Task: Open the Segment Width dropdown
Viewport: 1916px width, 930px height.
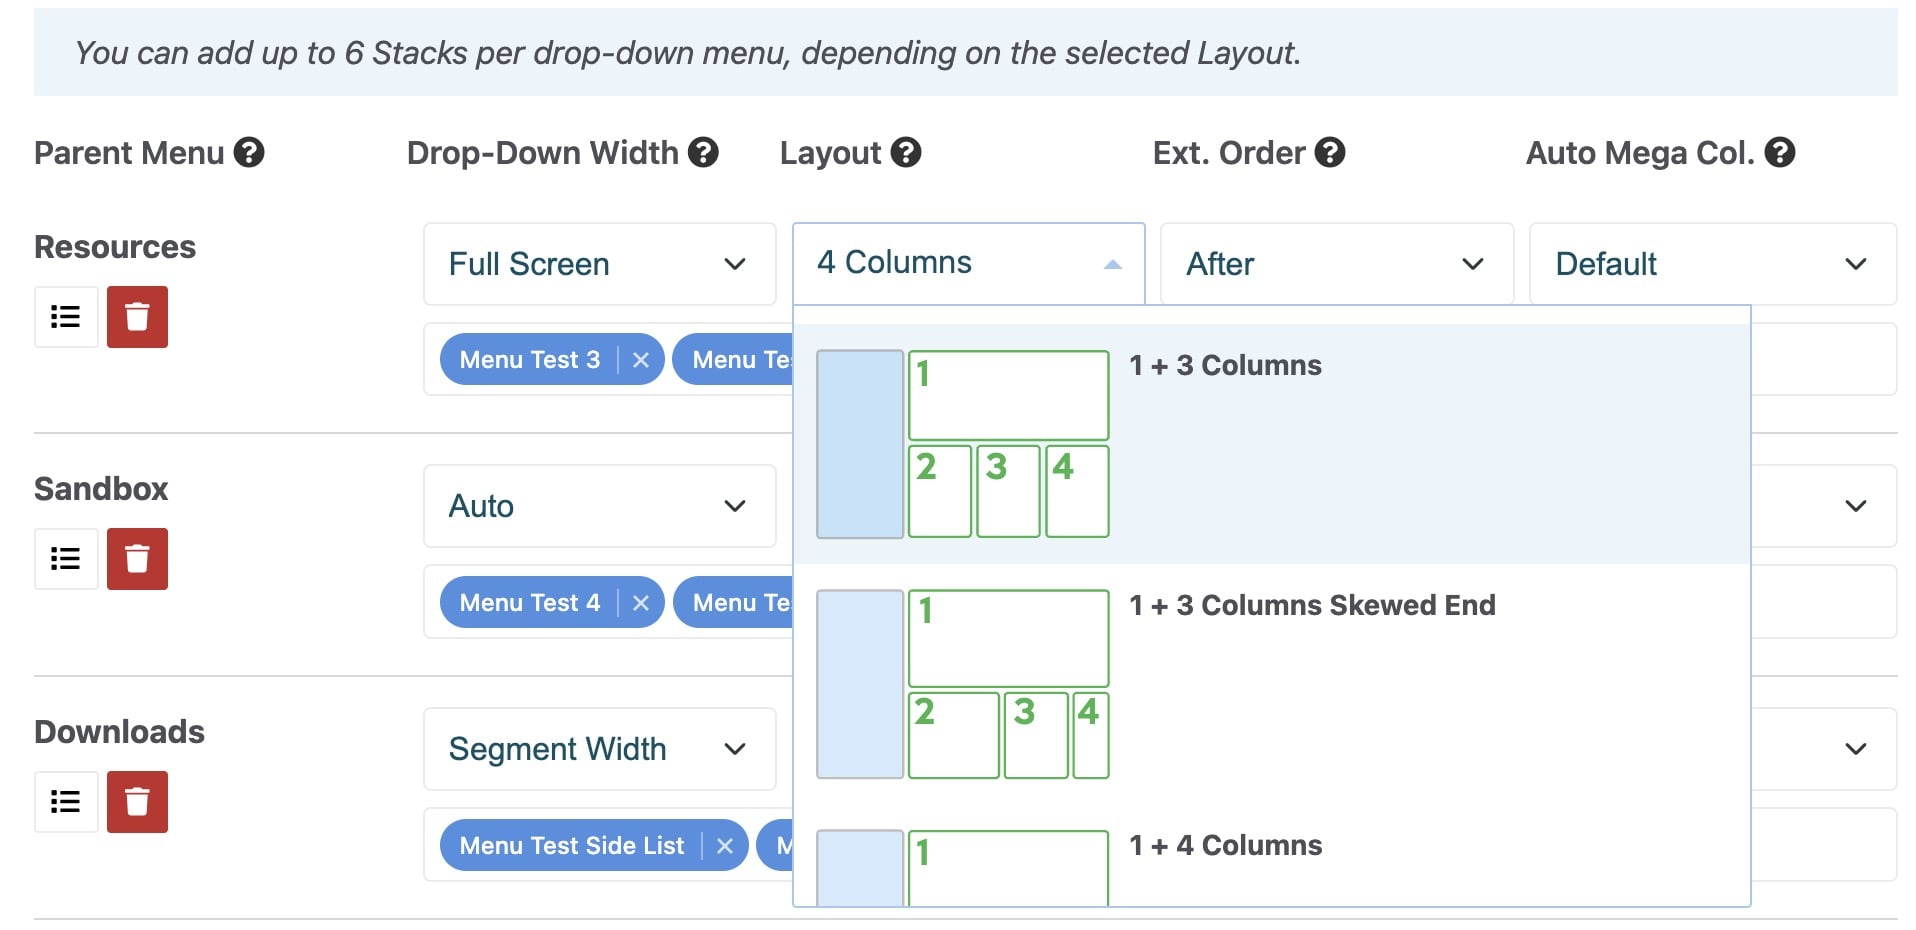Action: pos(599,749)
